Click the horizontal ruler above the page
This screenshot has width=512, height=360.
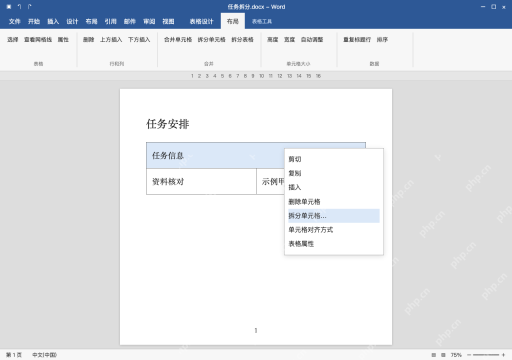pos(256,76)
